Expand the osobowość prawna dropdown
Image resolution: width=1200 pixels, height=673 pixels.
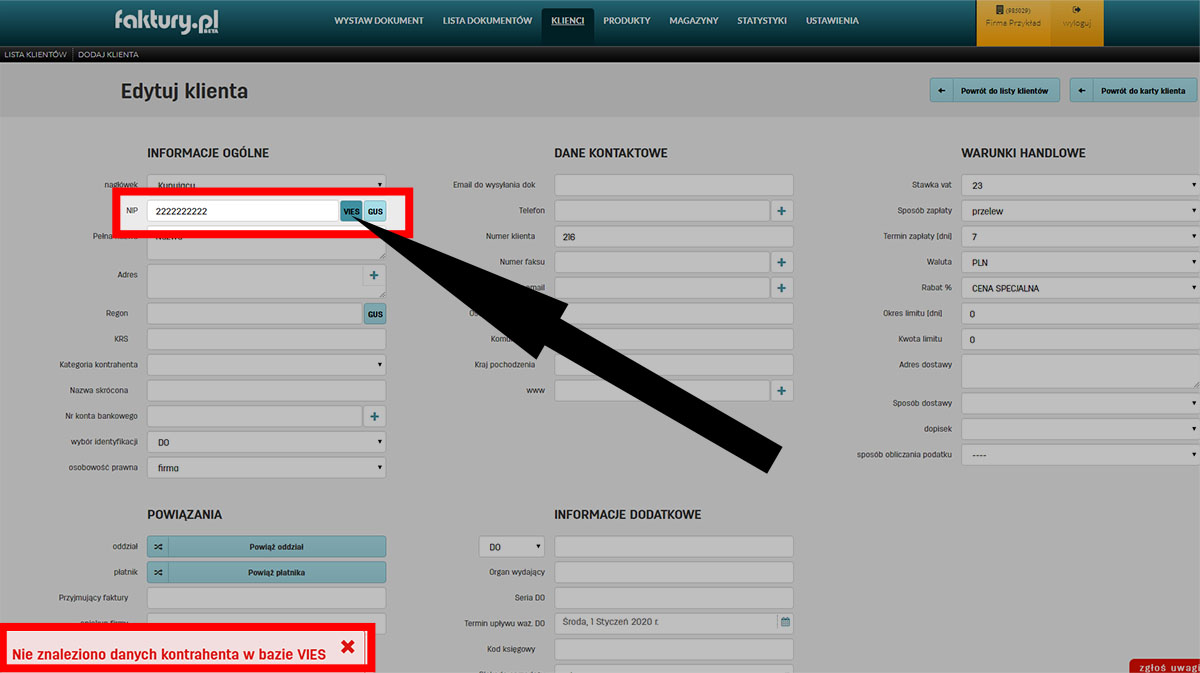coord(266,467)
